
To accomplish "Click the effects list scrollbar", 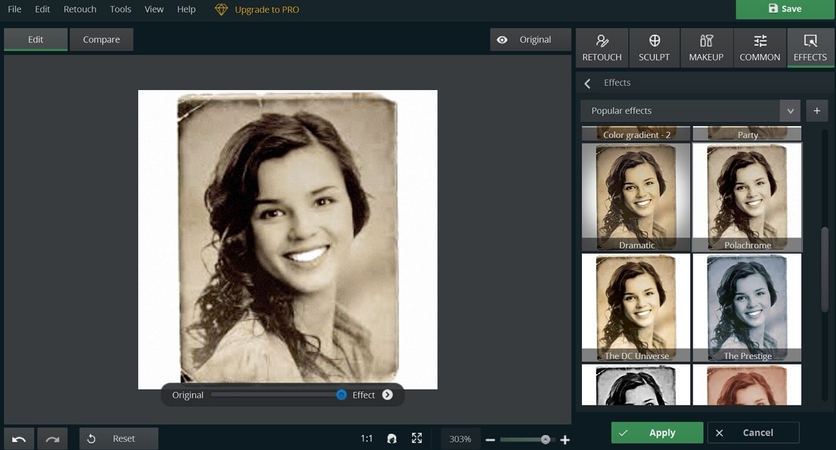I will (824, 269).
